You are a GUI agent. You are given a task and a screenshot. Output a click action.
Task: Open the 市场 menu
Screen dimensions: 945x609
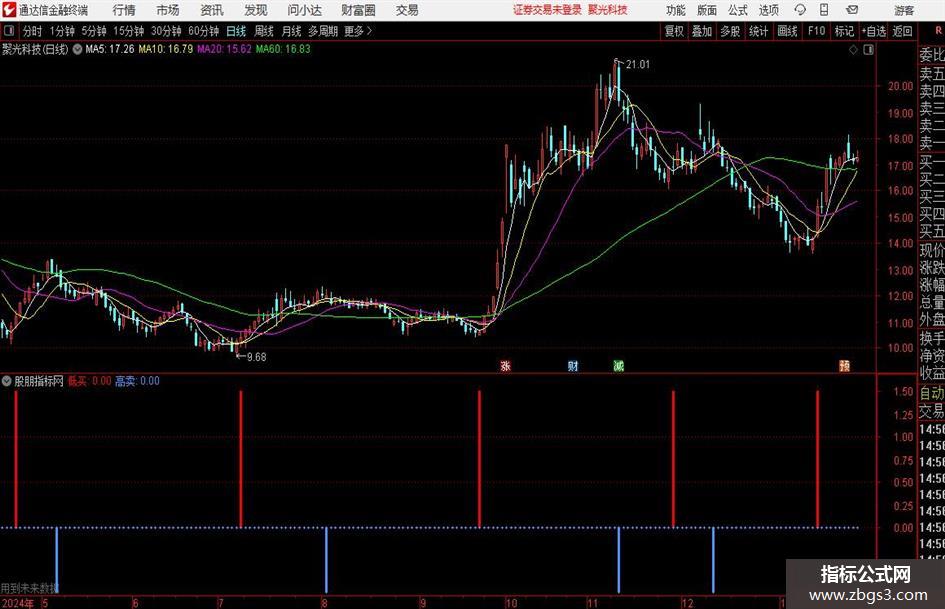[168, 10]
